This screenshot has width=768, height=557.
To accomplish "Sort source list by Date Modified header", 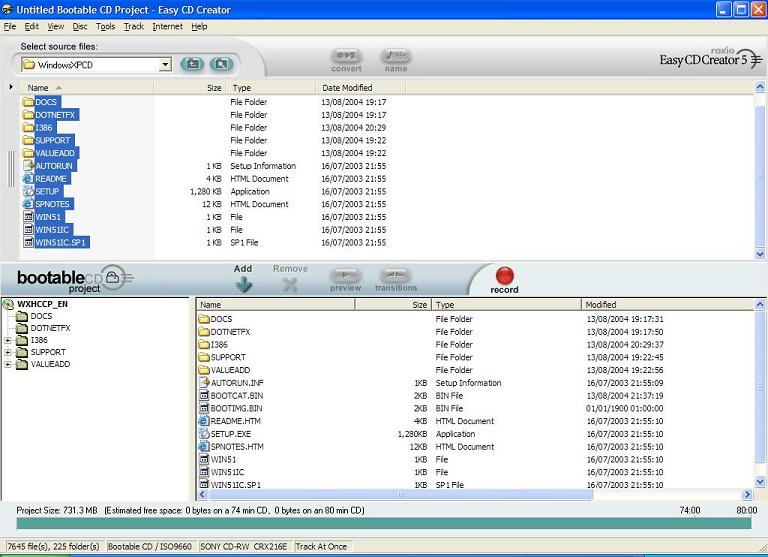I will pos(361,88).
